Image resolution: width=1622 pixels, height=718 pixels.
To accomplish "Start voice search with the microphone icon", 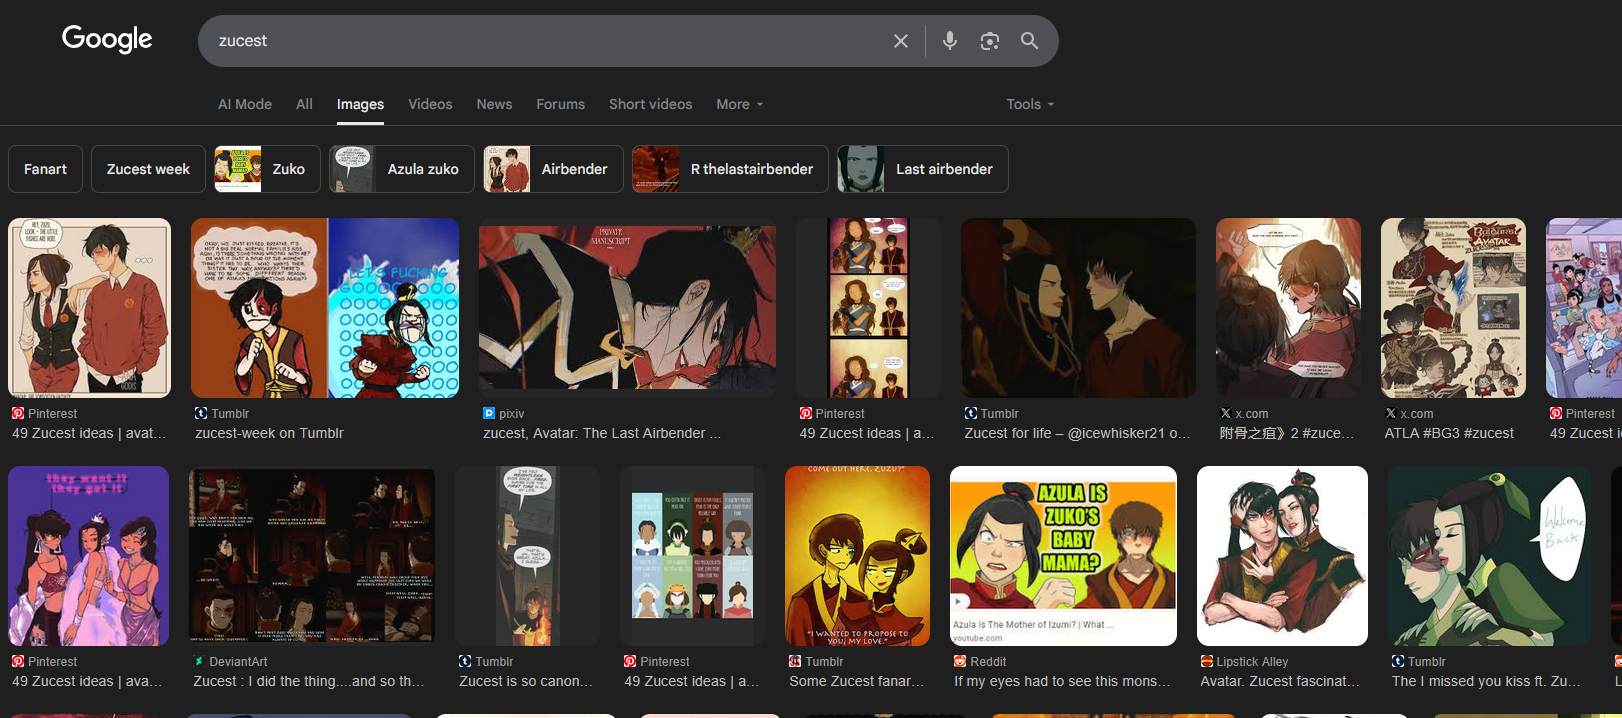I will coord(950,41).
